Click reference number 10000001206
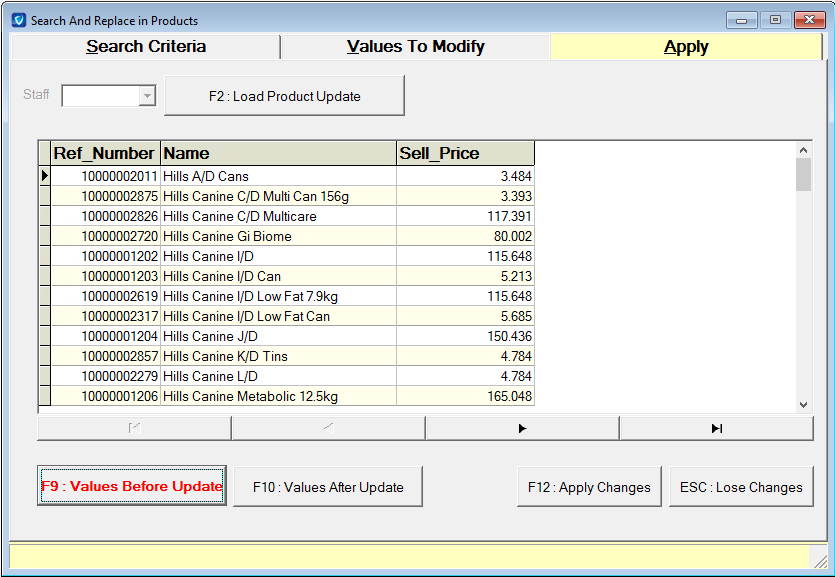835x577 pixels. tap(105, 395)
